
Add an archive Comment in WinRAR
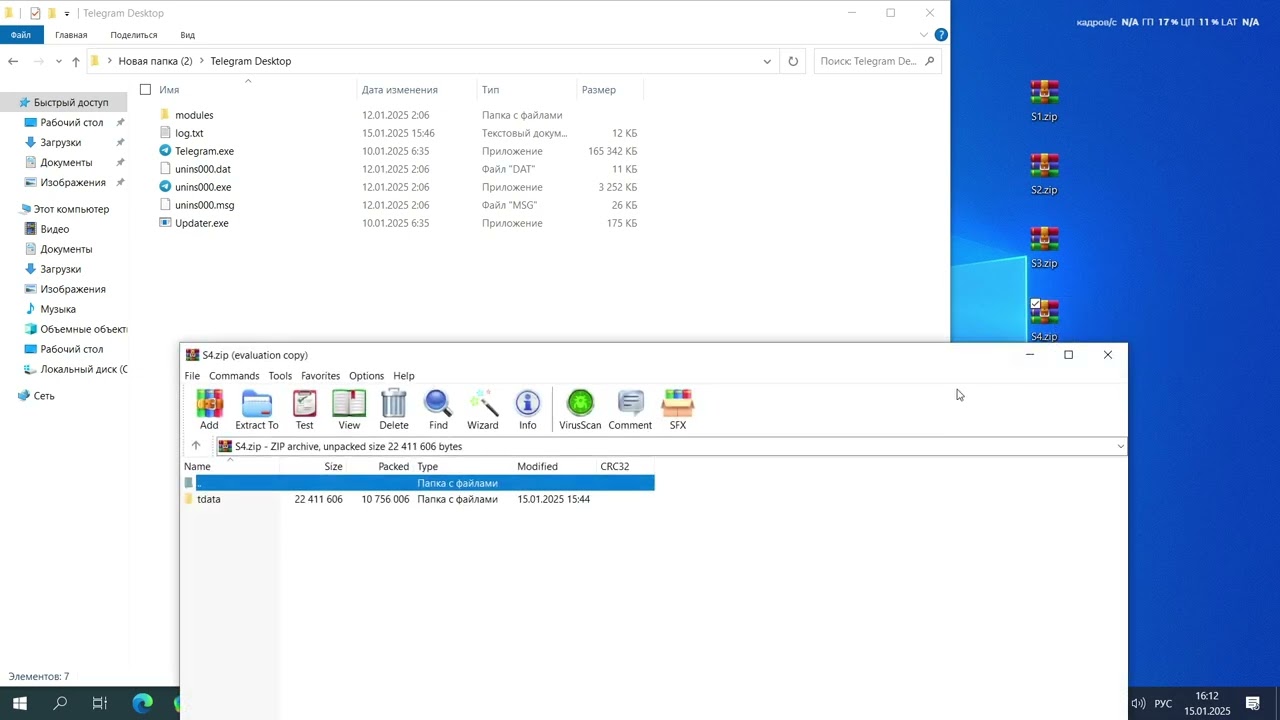tap(630, 410)
